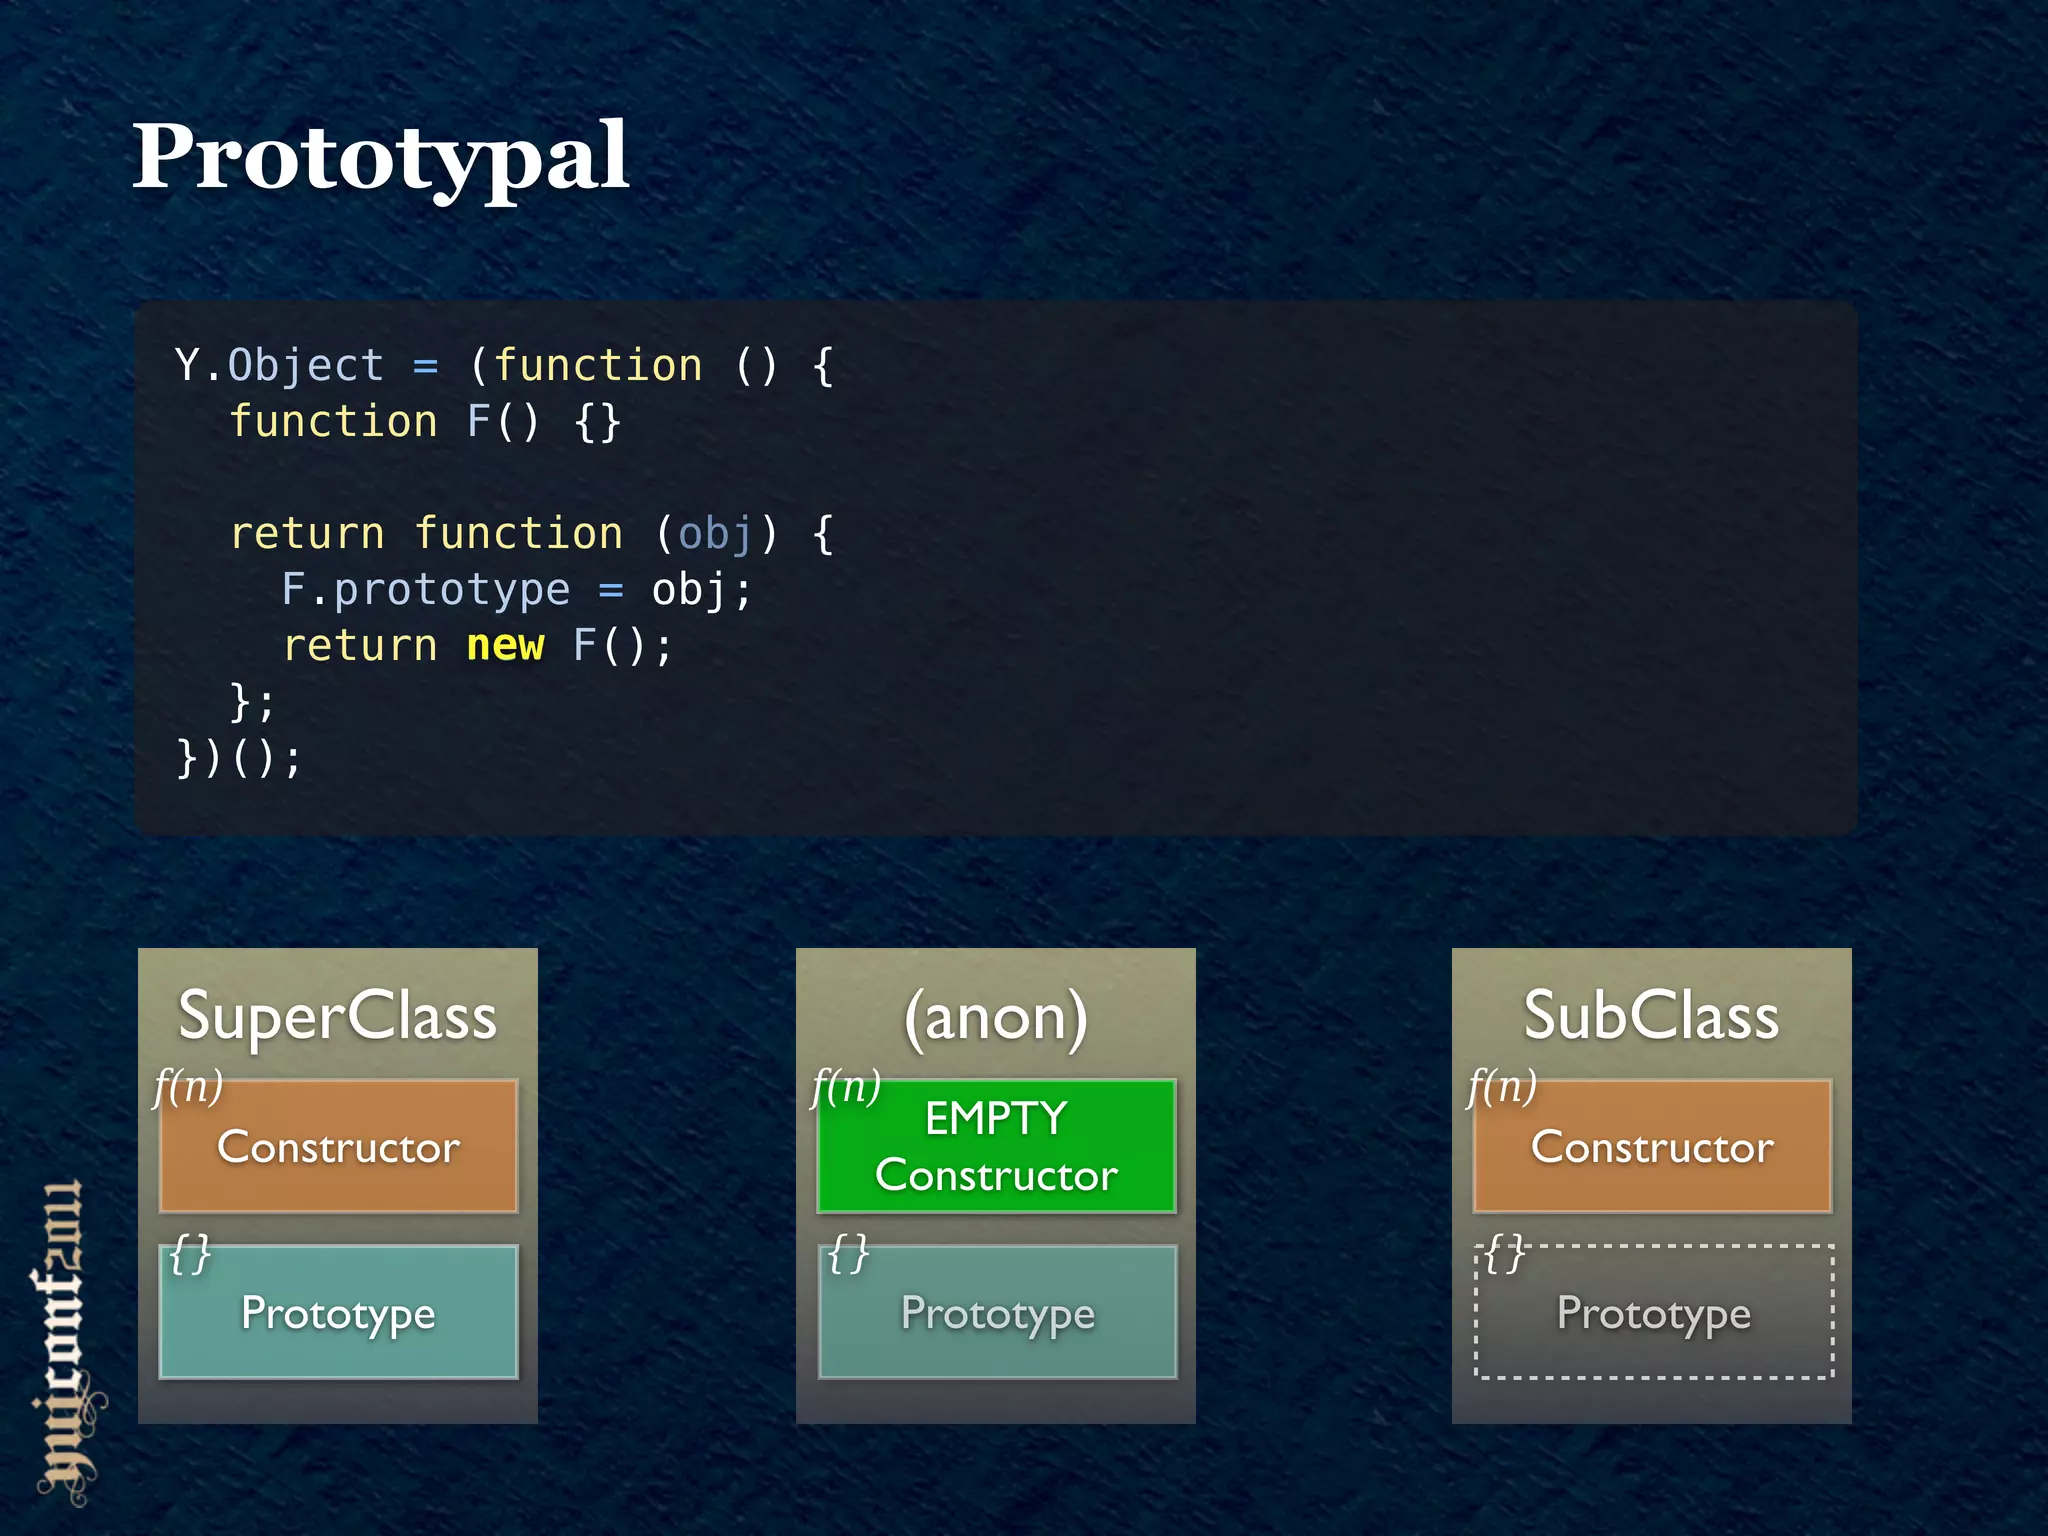The width and height of the screenshot is (2048, 1536).
Task: Click the {} label on (anon) Prototype
Action: point(848,1253)
